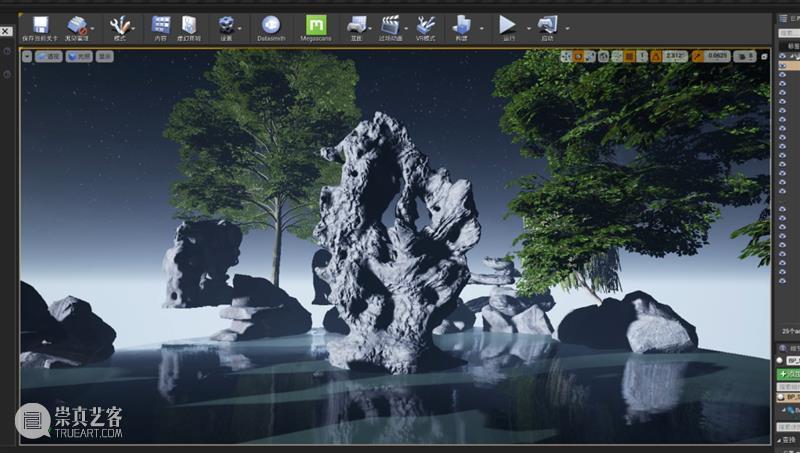Toggle eye visibility of highlighted outliner row

pyautogui.click(x=783, y=65)
